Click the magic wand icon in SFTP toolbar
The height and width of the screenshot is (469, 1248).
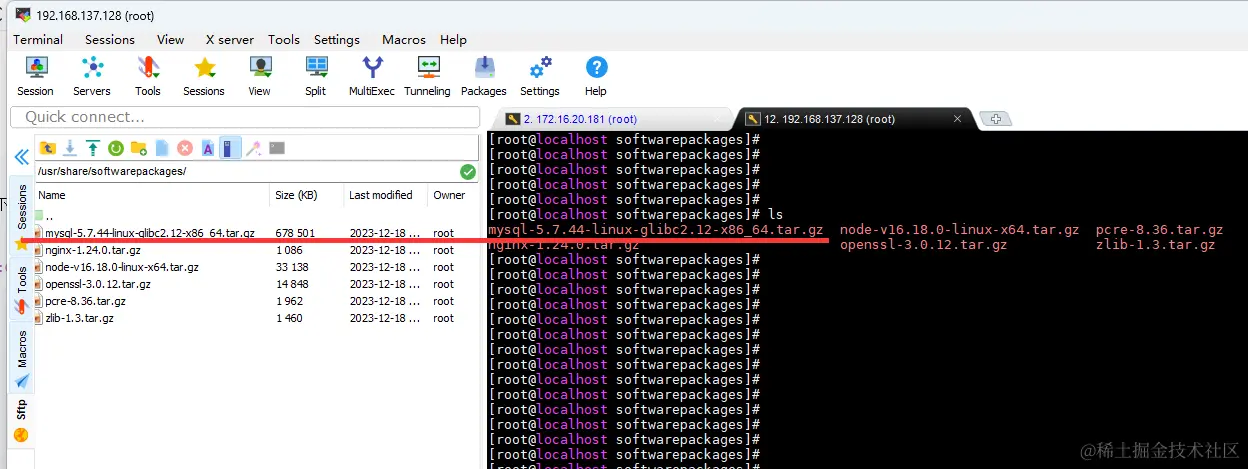[x=254, y=148]
